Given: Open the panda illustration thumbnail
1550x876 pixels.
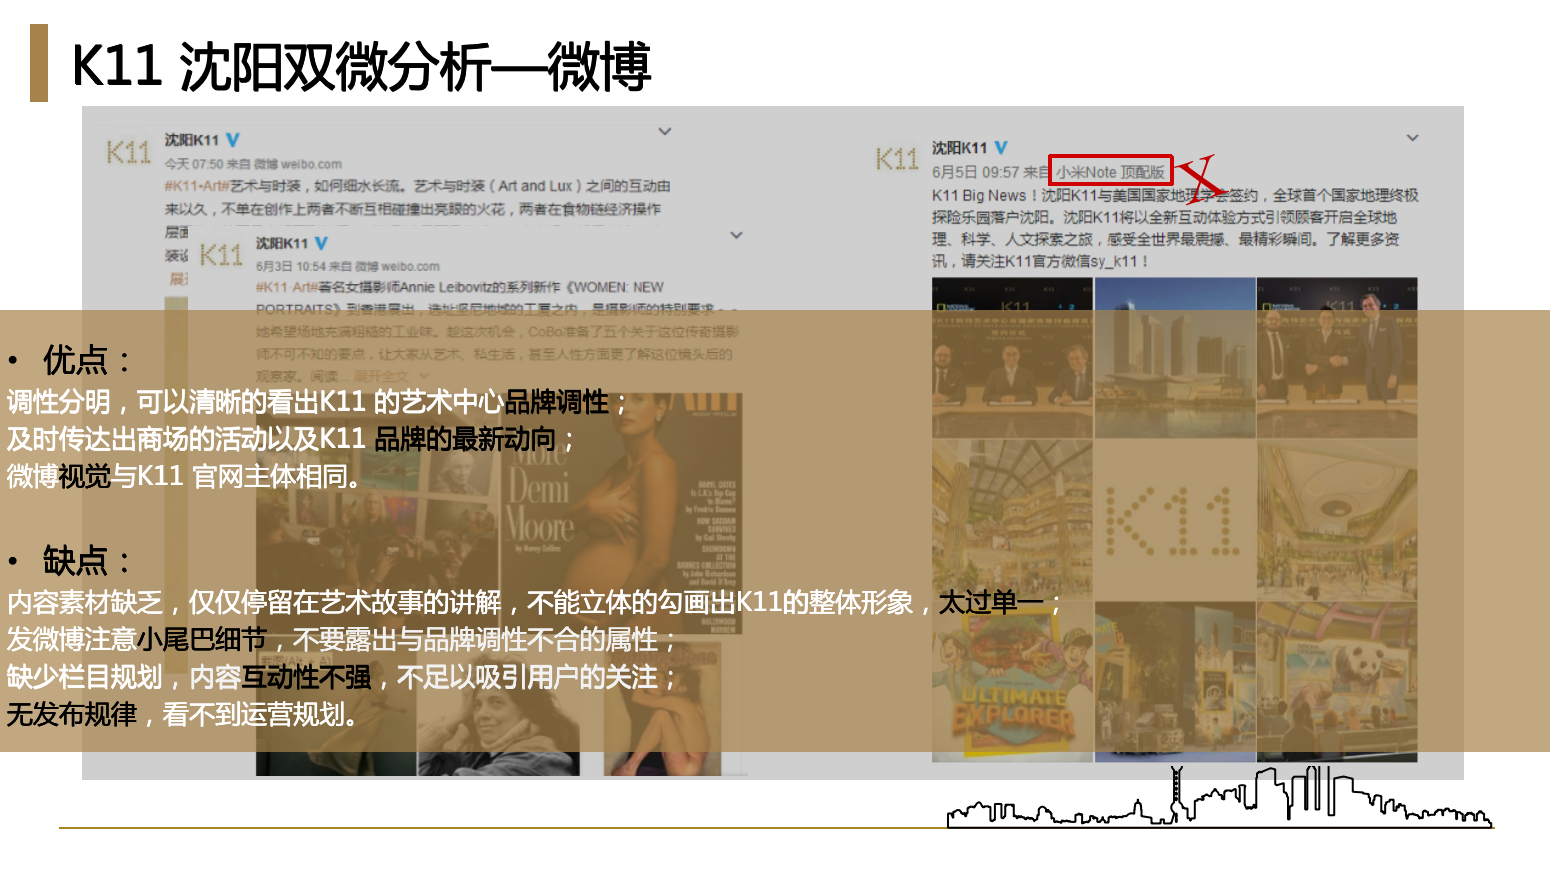Looking at the screenshot, I should click(1337, 682).
